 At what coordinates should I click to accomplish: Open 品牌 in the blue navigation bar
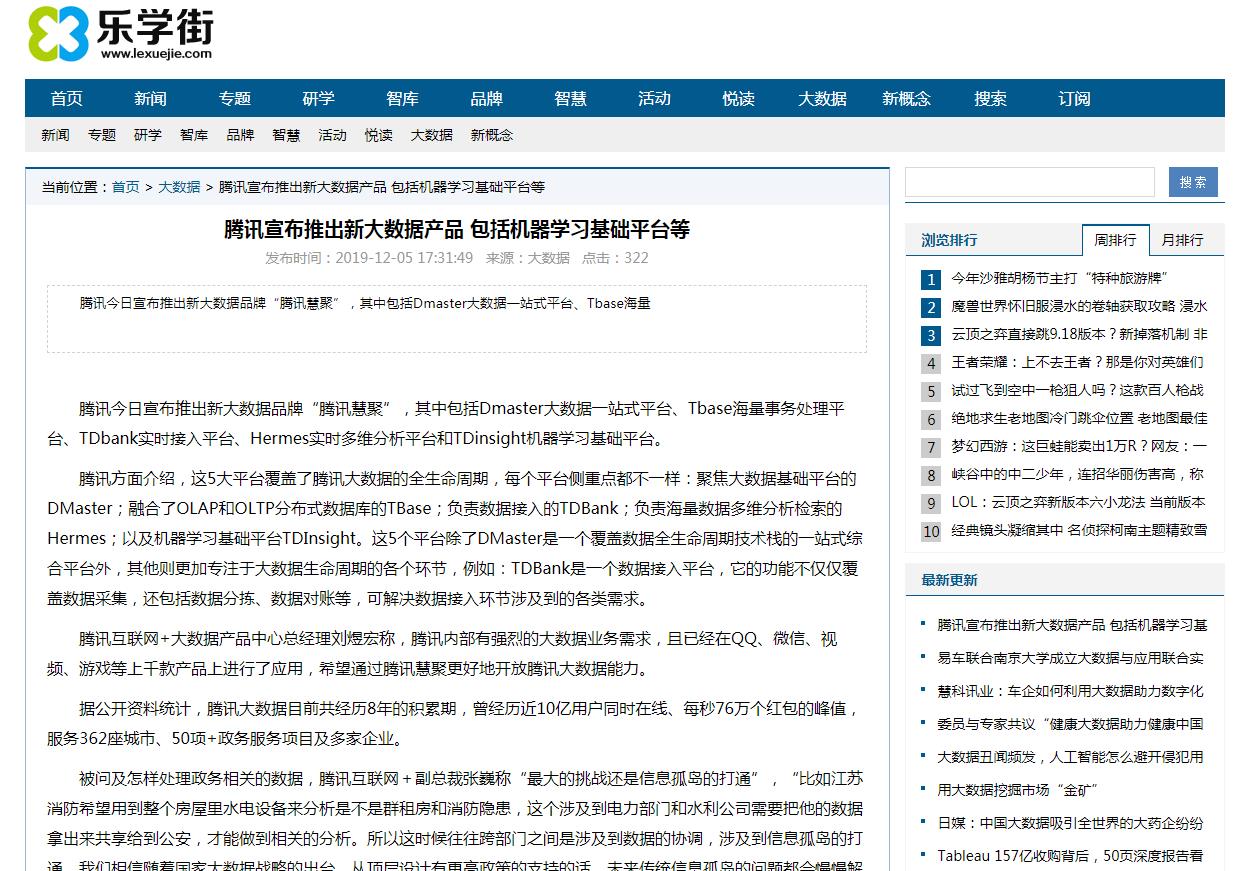(x=487, y=99)
